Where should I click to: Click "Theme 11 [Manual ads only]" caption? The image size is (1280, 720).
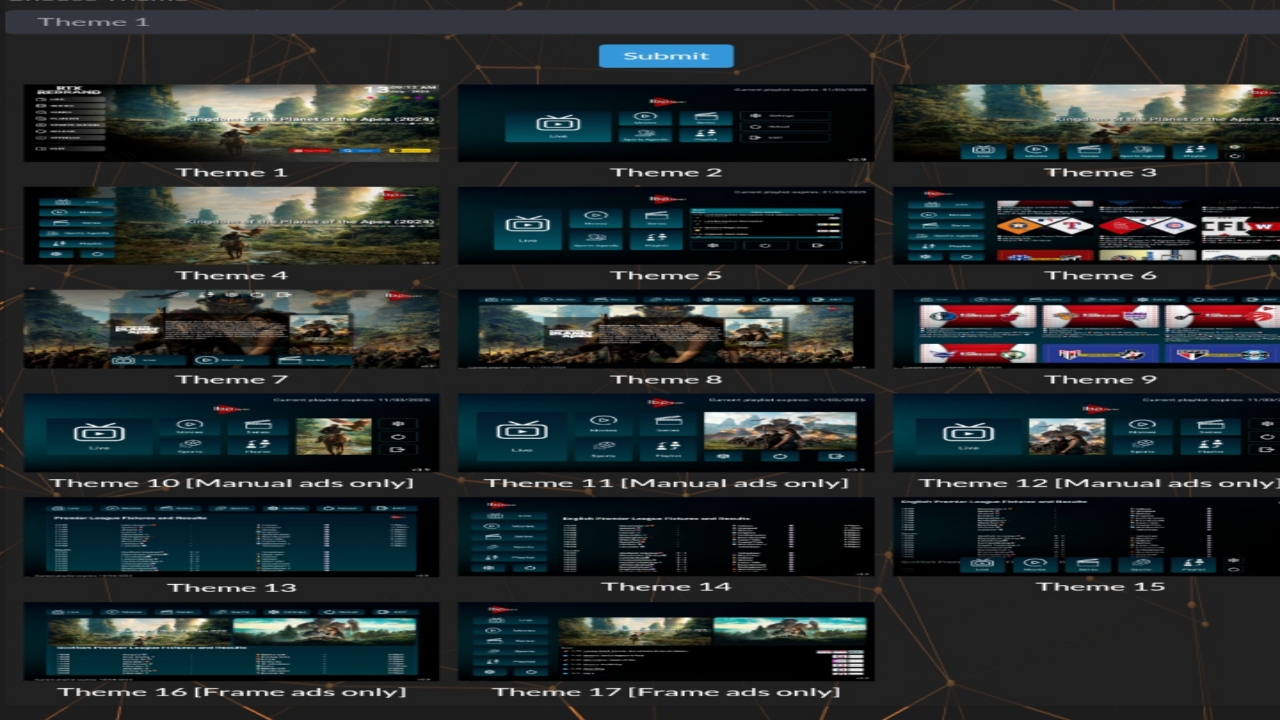click(x=666, y=483)
